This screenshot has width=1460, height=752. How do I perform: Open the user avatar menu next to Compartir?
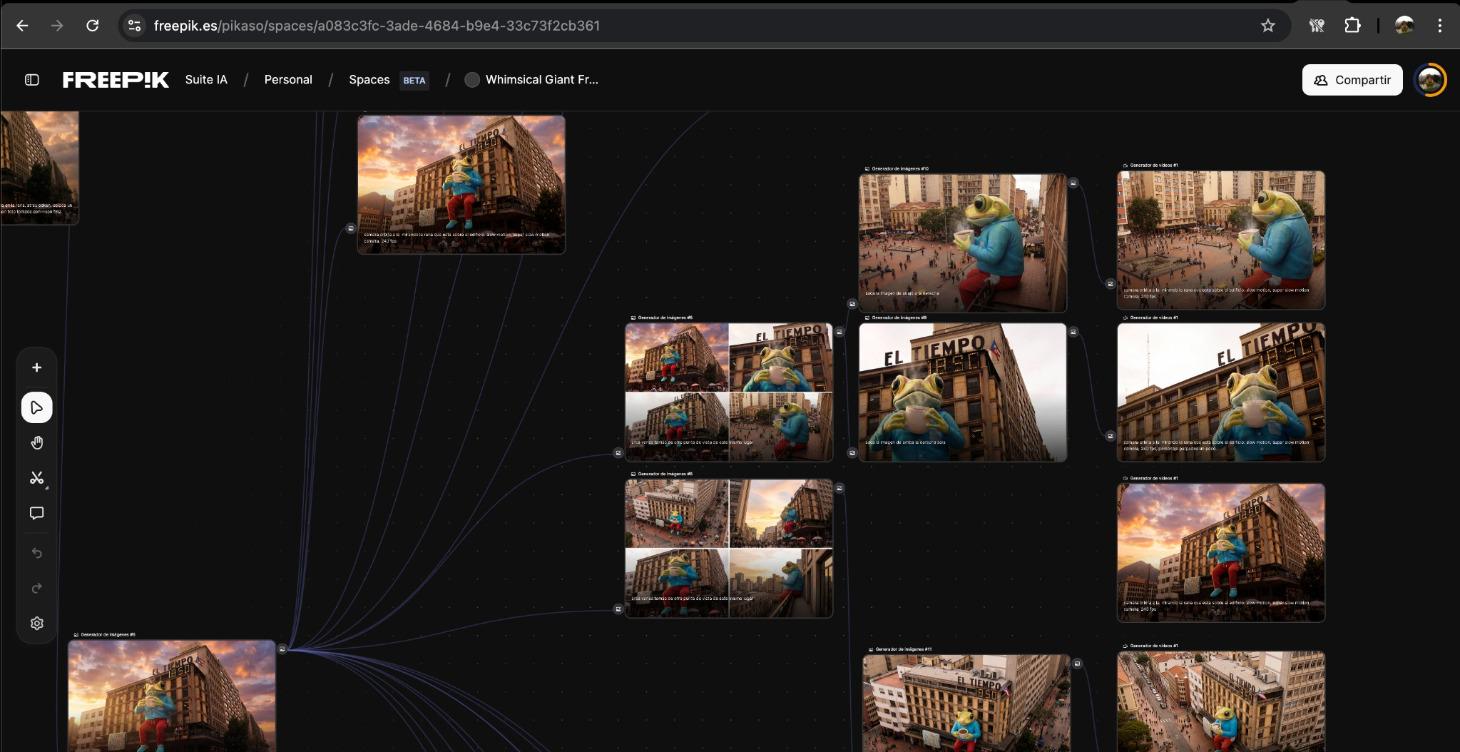[x=1431, y=80]
